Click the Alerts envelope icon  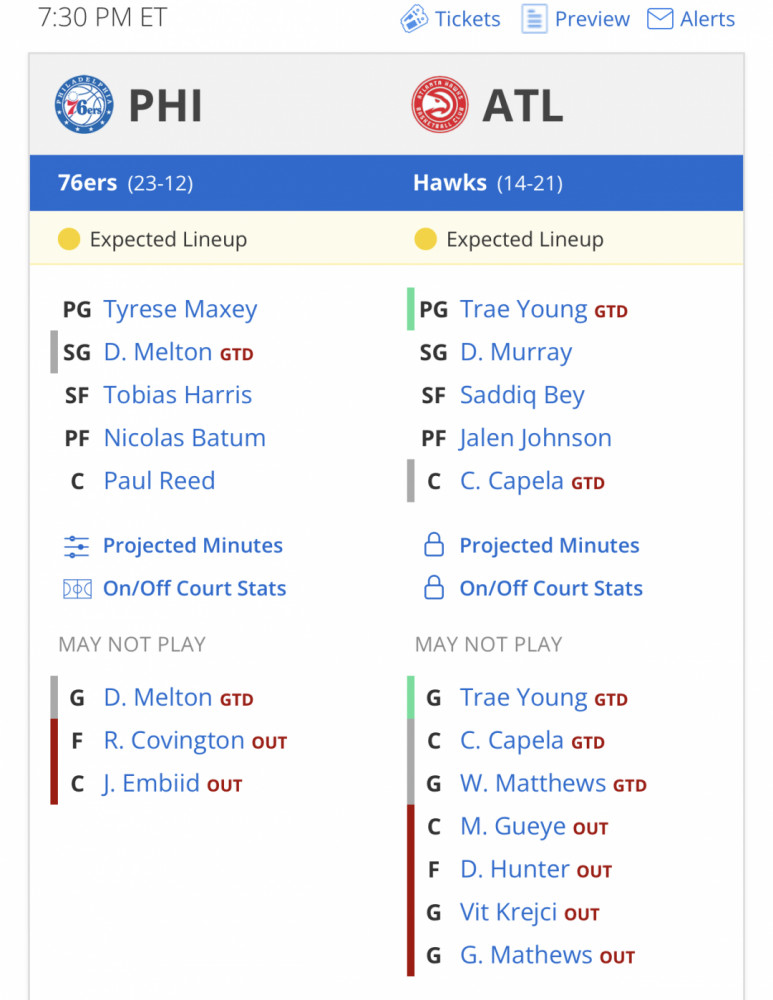click(659, 19)
